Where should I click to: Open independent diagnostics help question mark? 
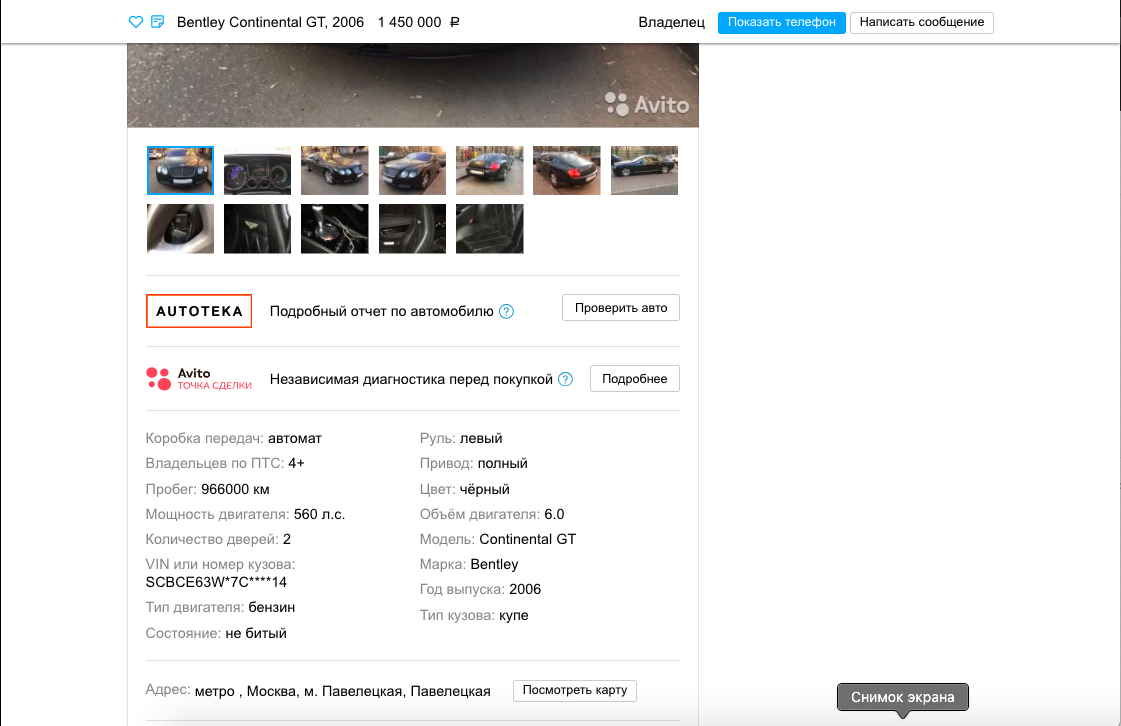coord(566,379)
